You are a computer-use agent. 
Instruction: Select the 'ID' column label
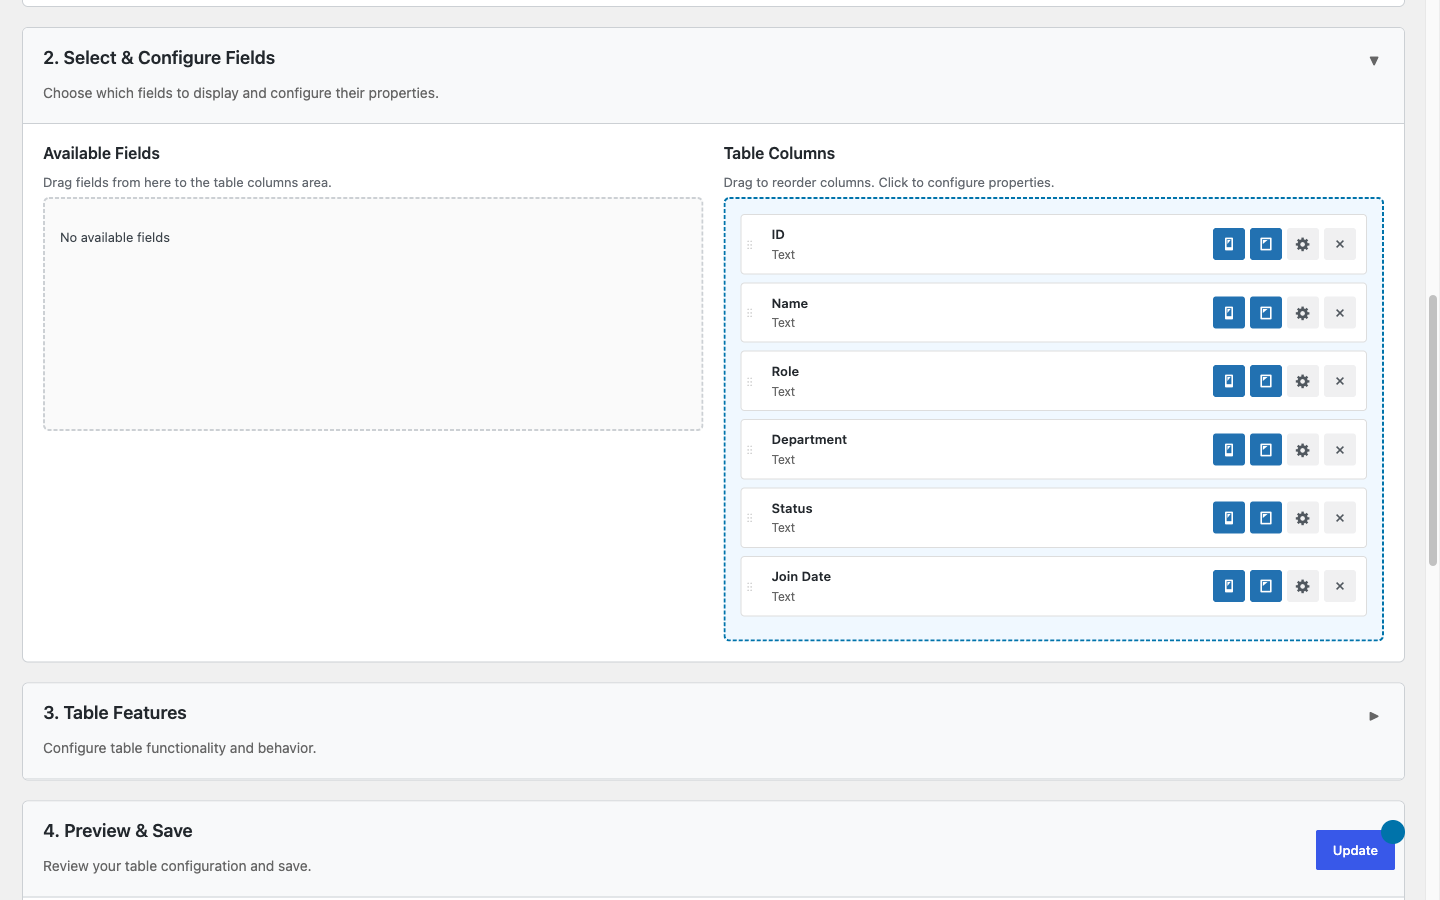tap(778, 235)
